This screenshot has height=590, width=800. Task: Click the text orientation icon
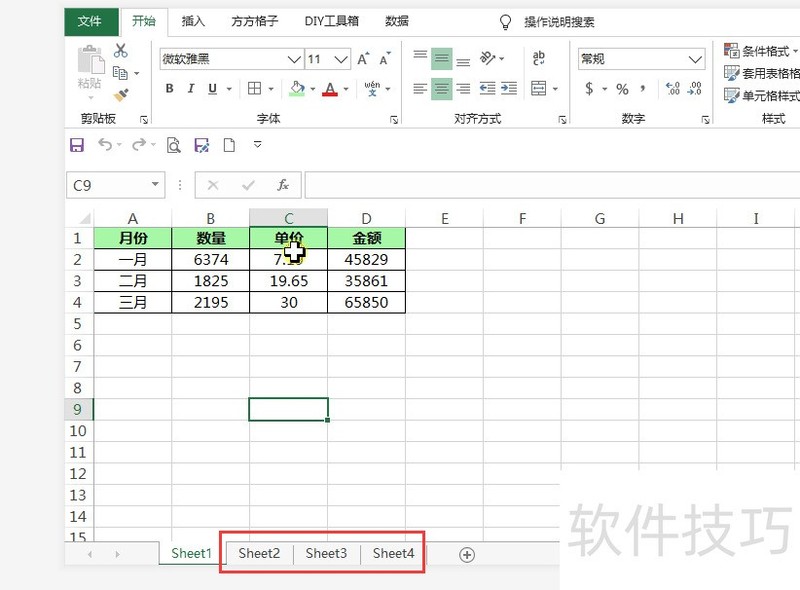(x=488, y=58)
